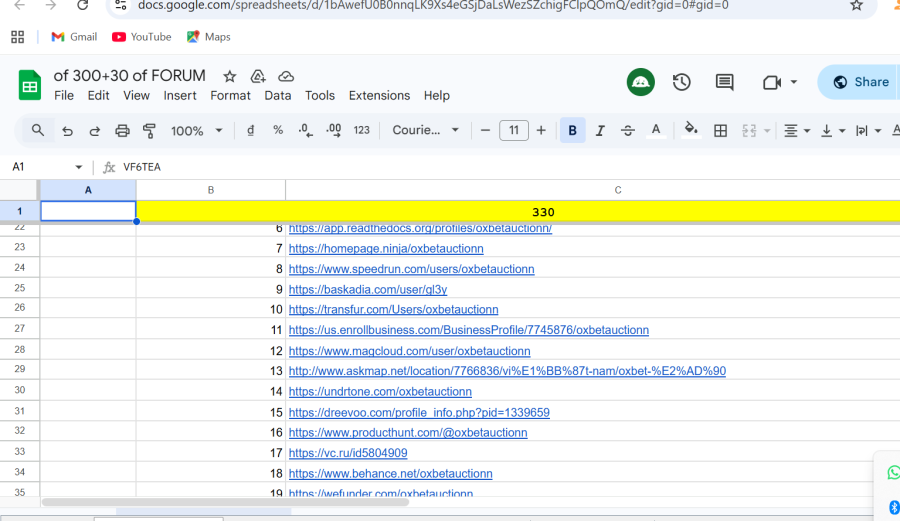
Task: Open version history clock icon
Action: tap(681, 82)
